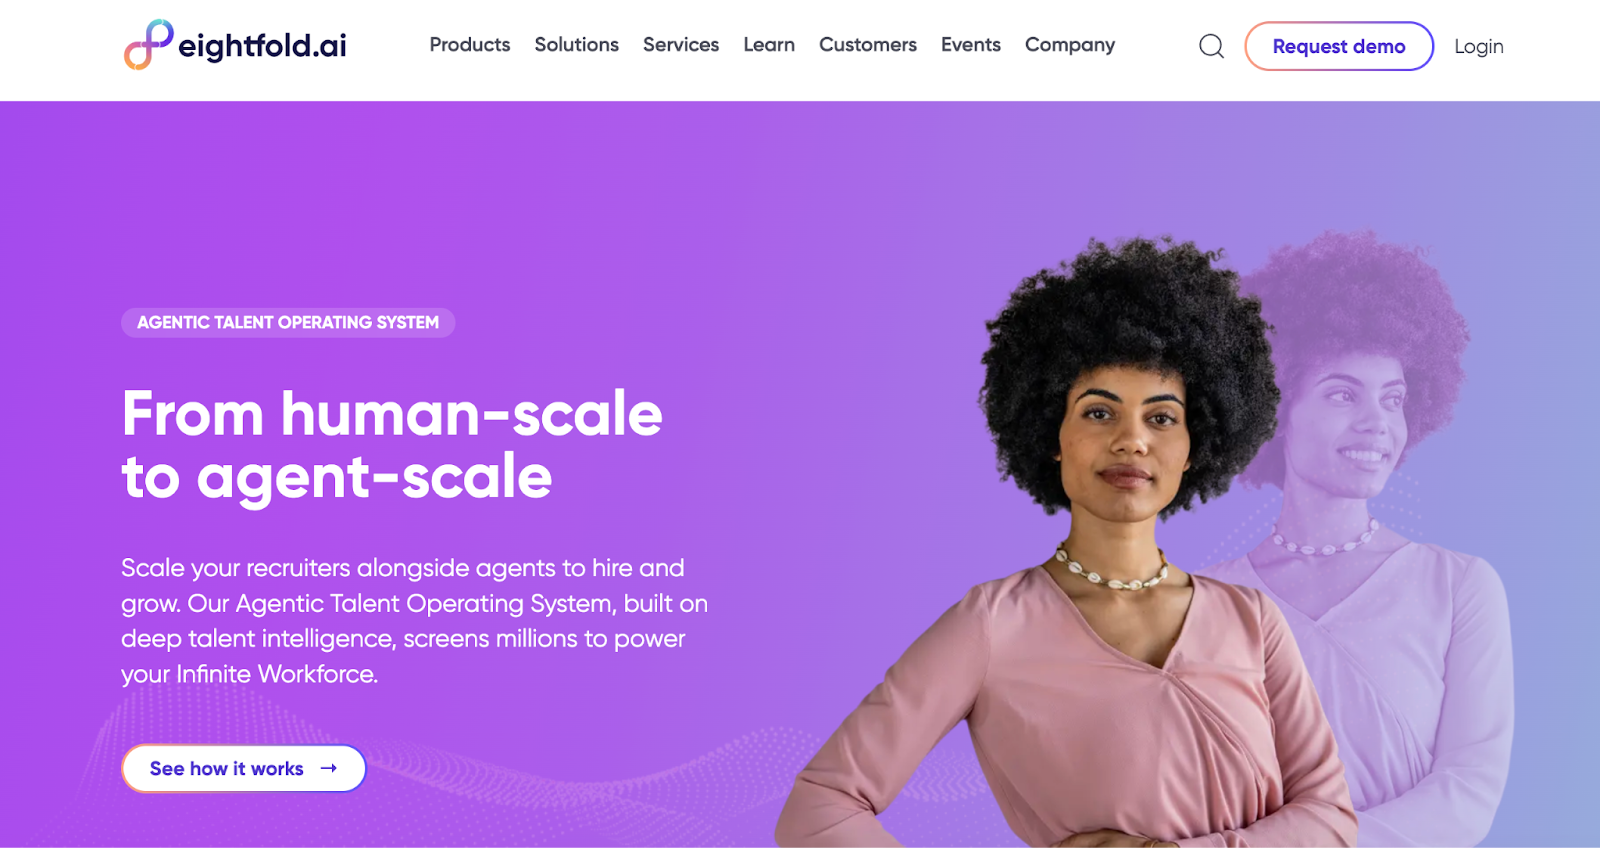The width and height of the screenshot is (1600, 848).
Task: Open the Services menu
Action: 681,45
